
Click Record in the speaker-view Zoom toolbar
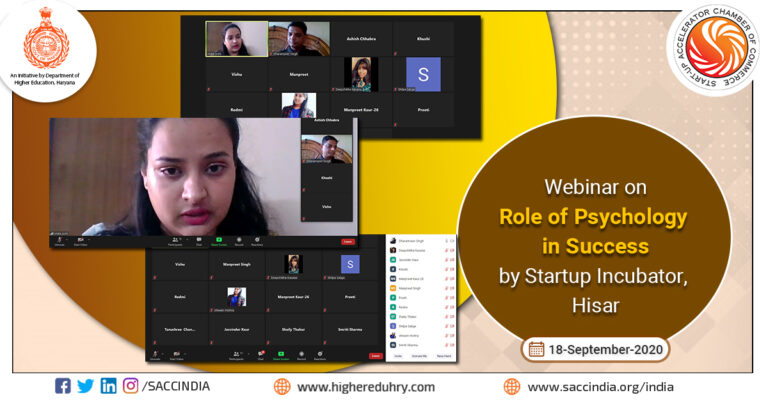pyautogui.click(x=239, y=241)
